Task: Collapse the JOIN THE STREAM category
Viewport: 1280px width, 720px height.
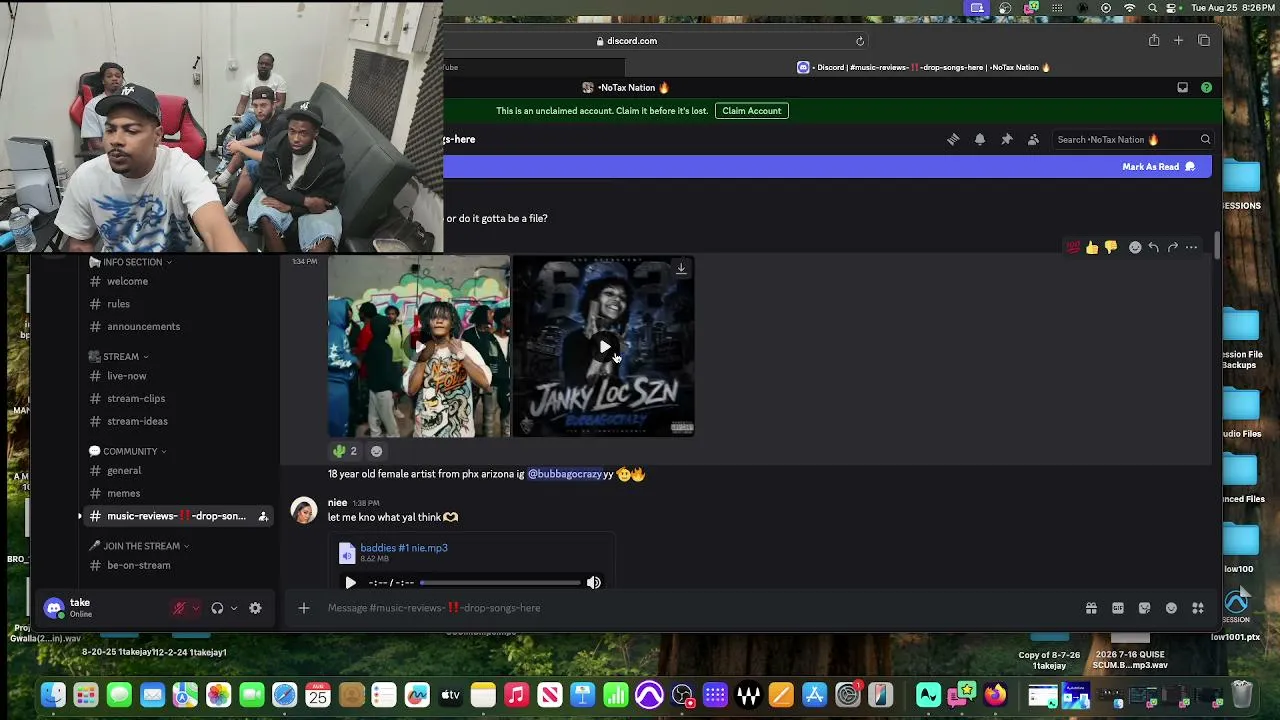Action: [139, 546]
